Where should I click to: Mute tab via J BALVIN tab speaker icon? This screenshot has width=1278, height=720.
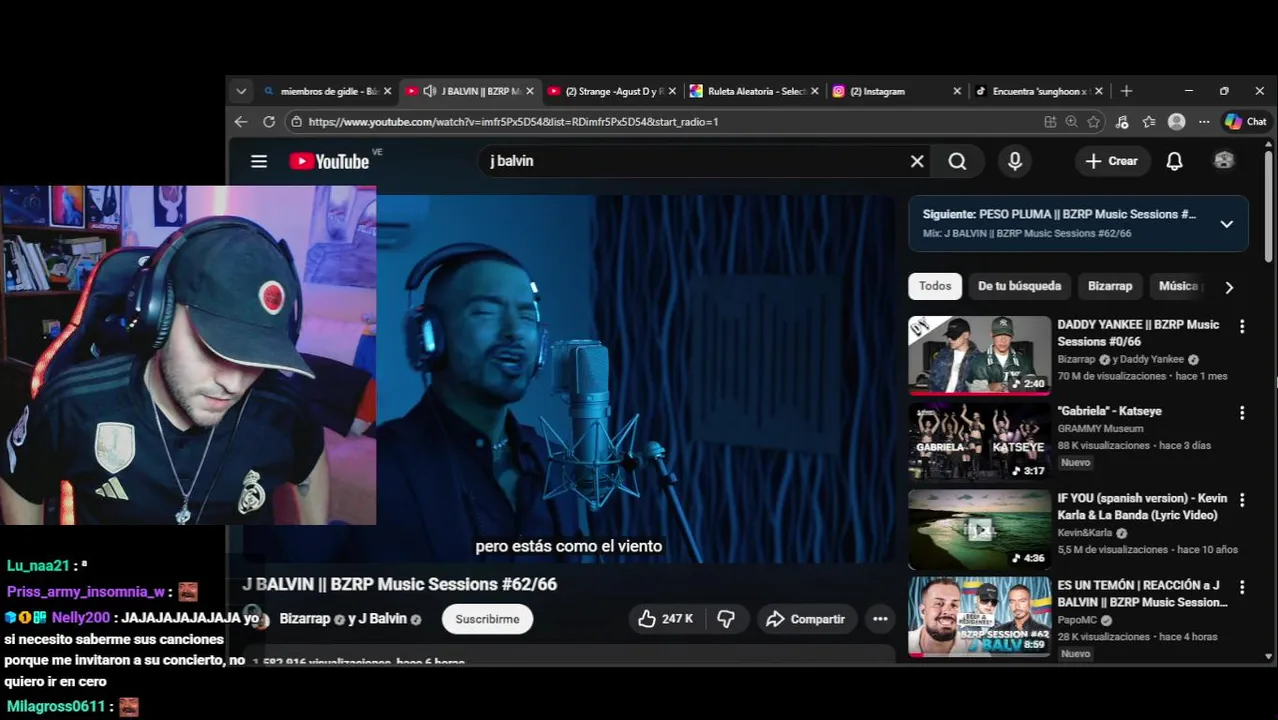[x=429, y=91]
